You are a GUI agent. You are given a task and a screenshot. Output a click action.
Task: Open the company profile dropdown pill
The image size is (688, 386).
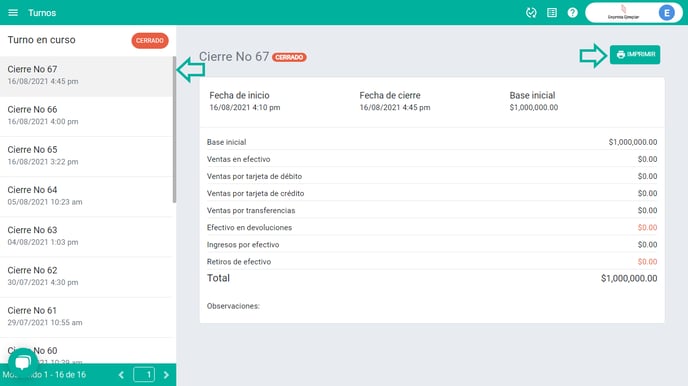tap(634, 13)
